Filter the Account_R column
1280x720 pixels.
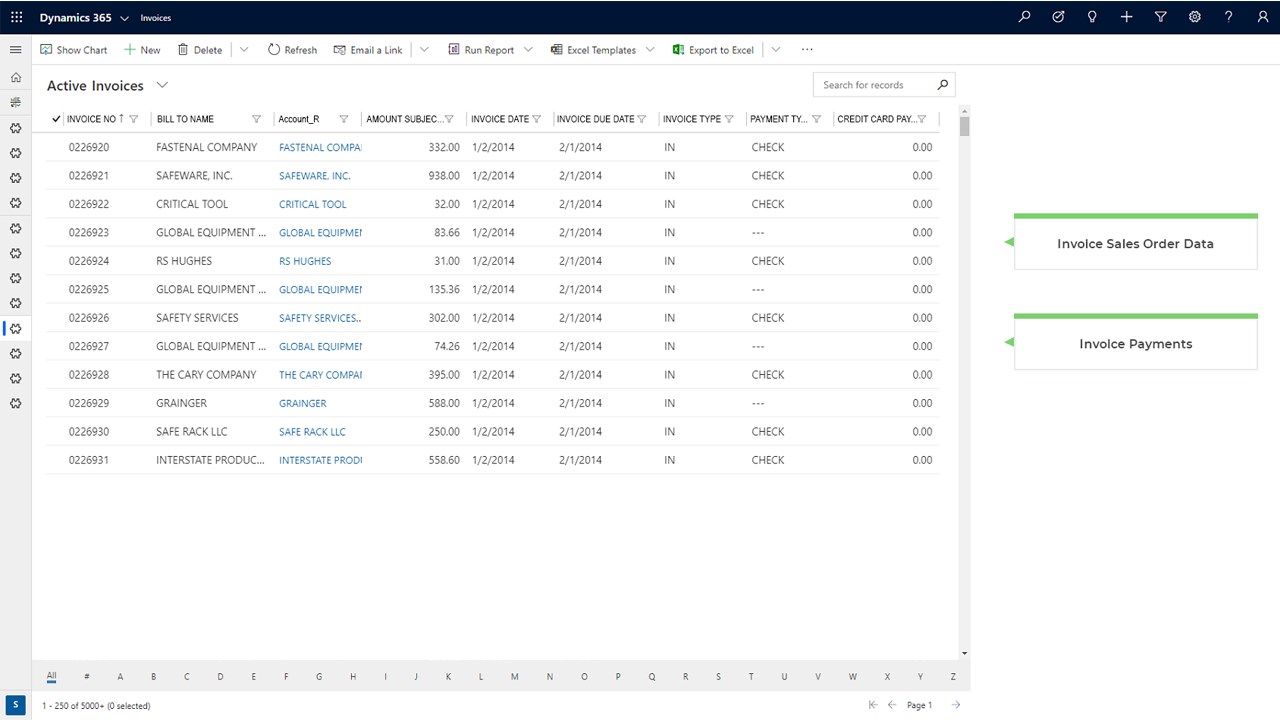344,119
